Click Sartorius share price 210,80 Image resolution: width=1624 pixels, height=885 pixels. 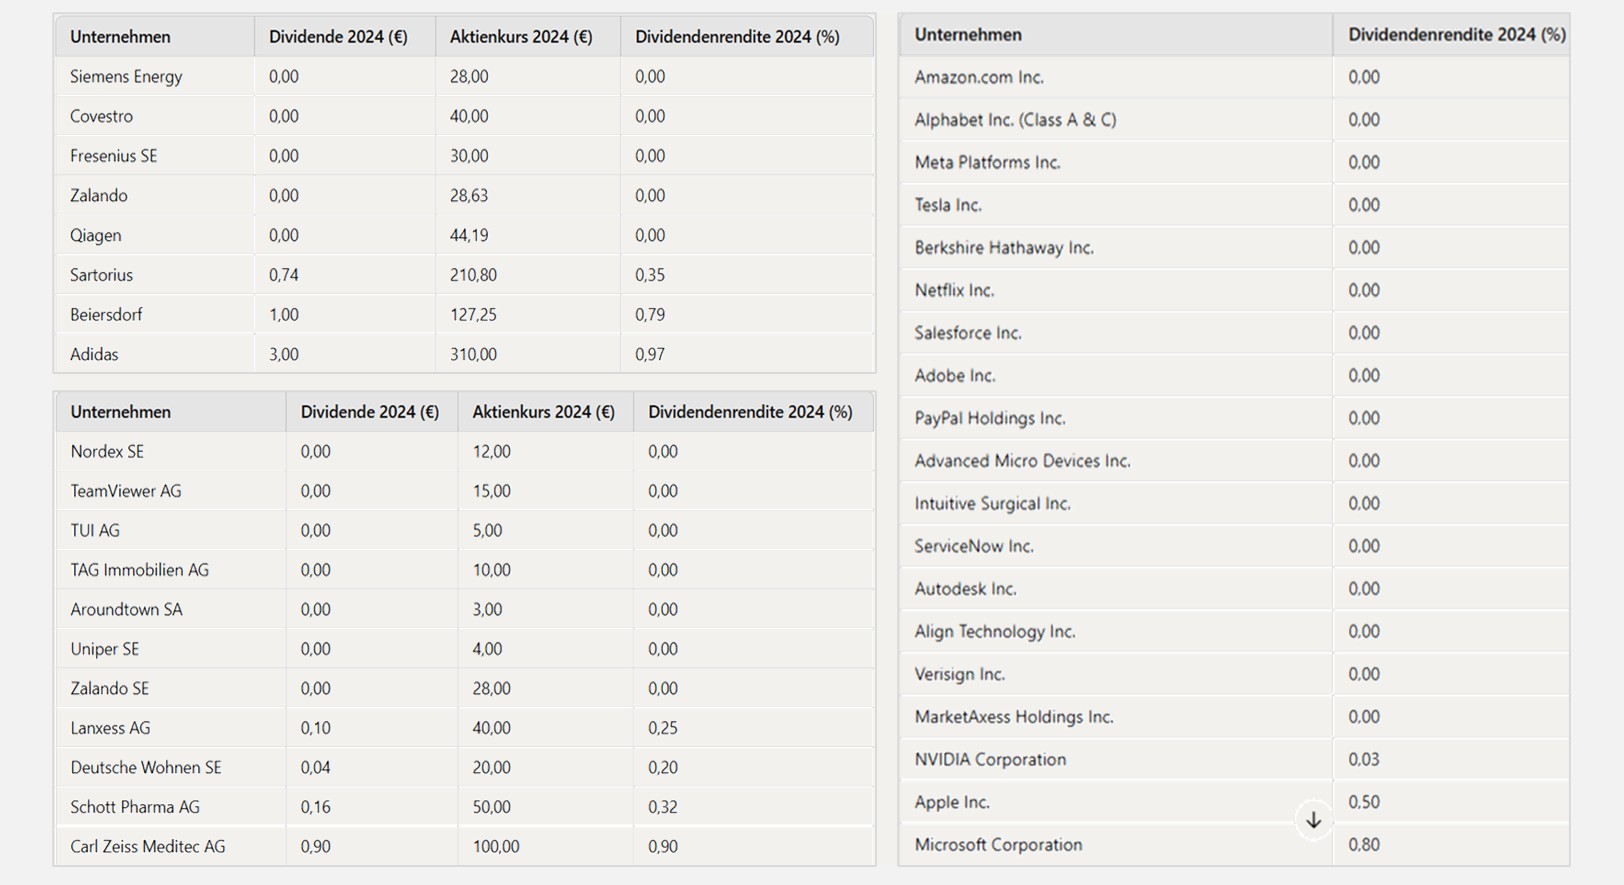473,275
